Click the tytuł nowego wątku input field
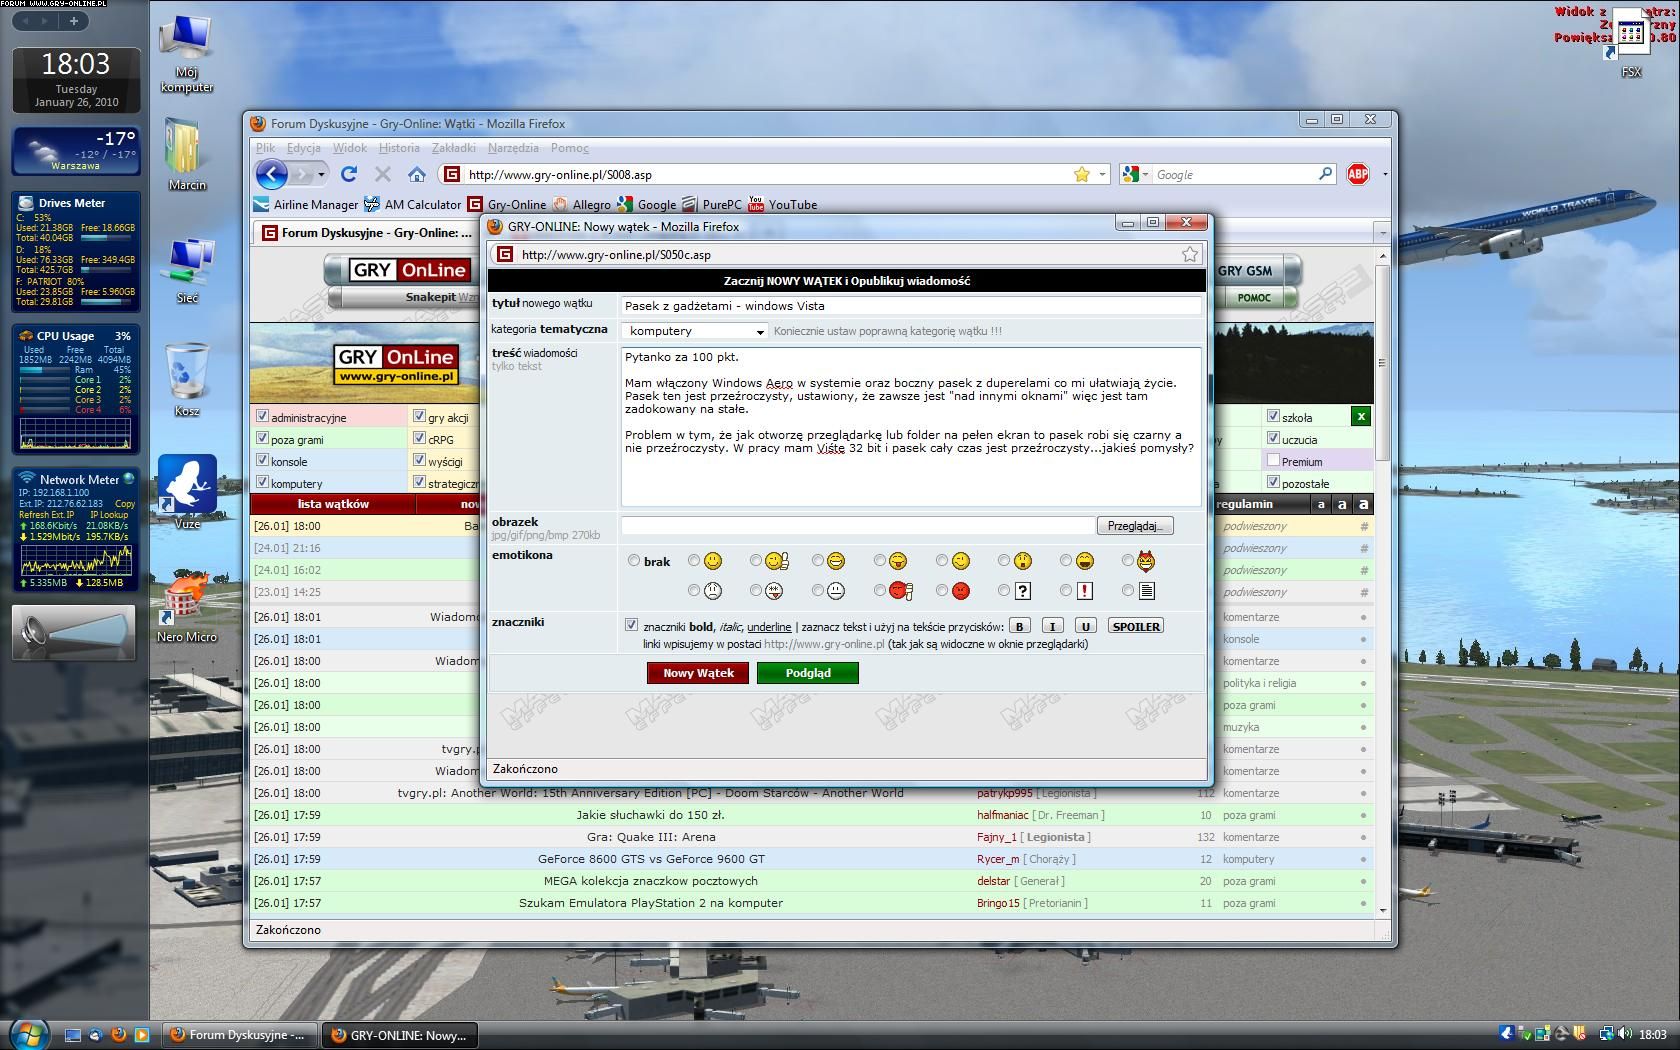Image resolution: width=1680 pixels, height=1050 pixels. 910,306
